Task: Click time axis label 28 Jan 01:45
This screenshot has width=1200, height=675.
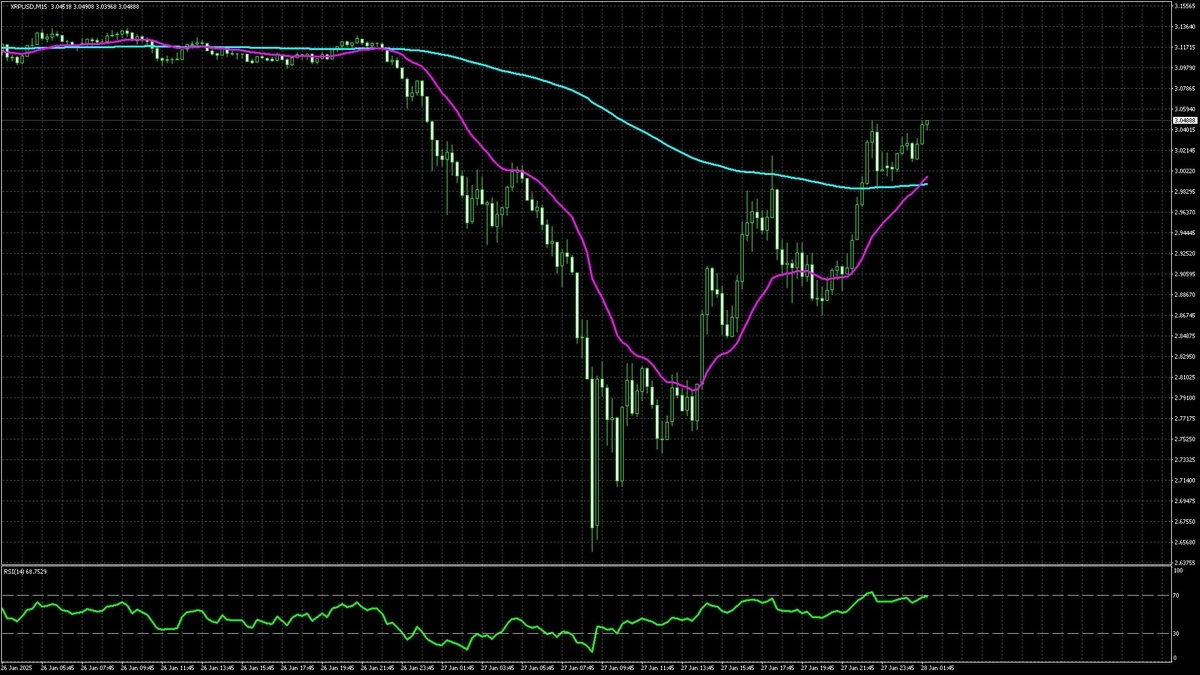Action: pyautogui.click(x=938, y=668)
